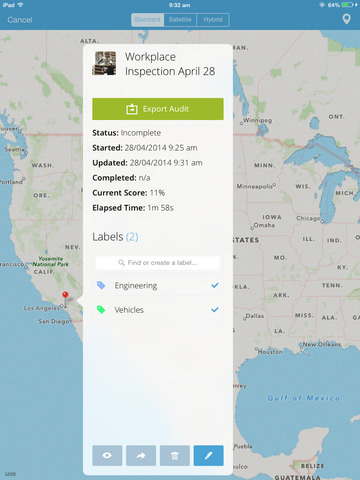Open the Workplace Inspection thumbnail image

104,63
